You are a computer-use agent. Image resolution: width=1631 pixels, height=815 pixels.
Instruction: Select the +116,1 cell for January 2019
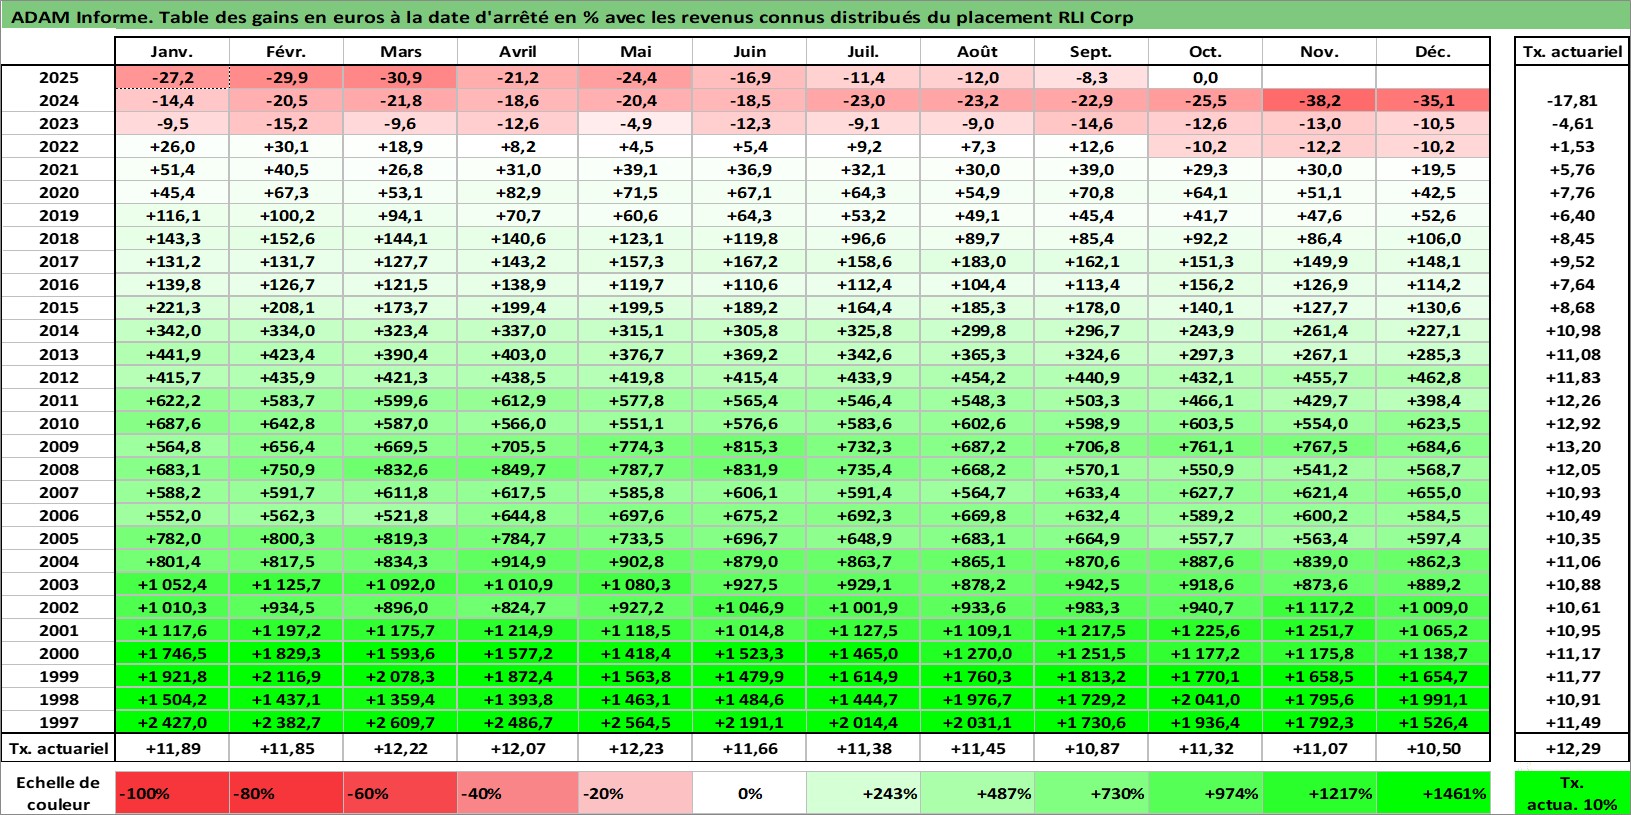pos(172,215)
